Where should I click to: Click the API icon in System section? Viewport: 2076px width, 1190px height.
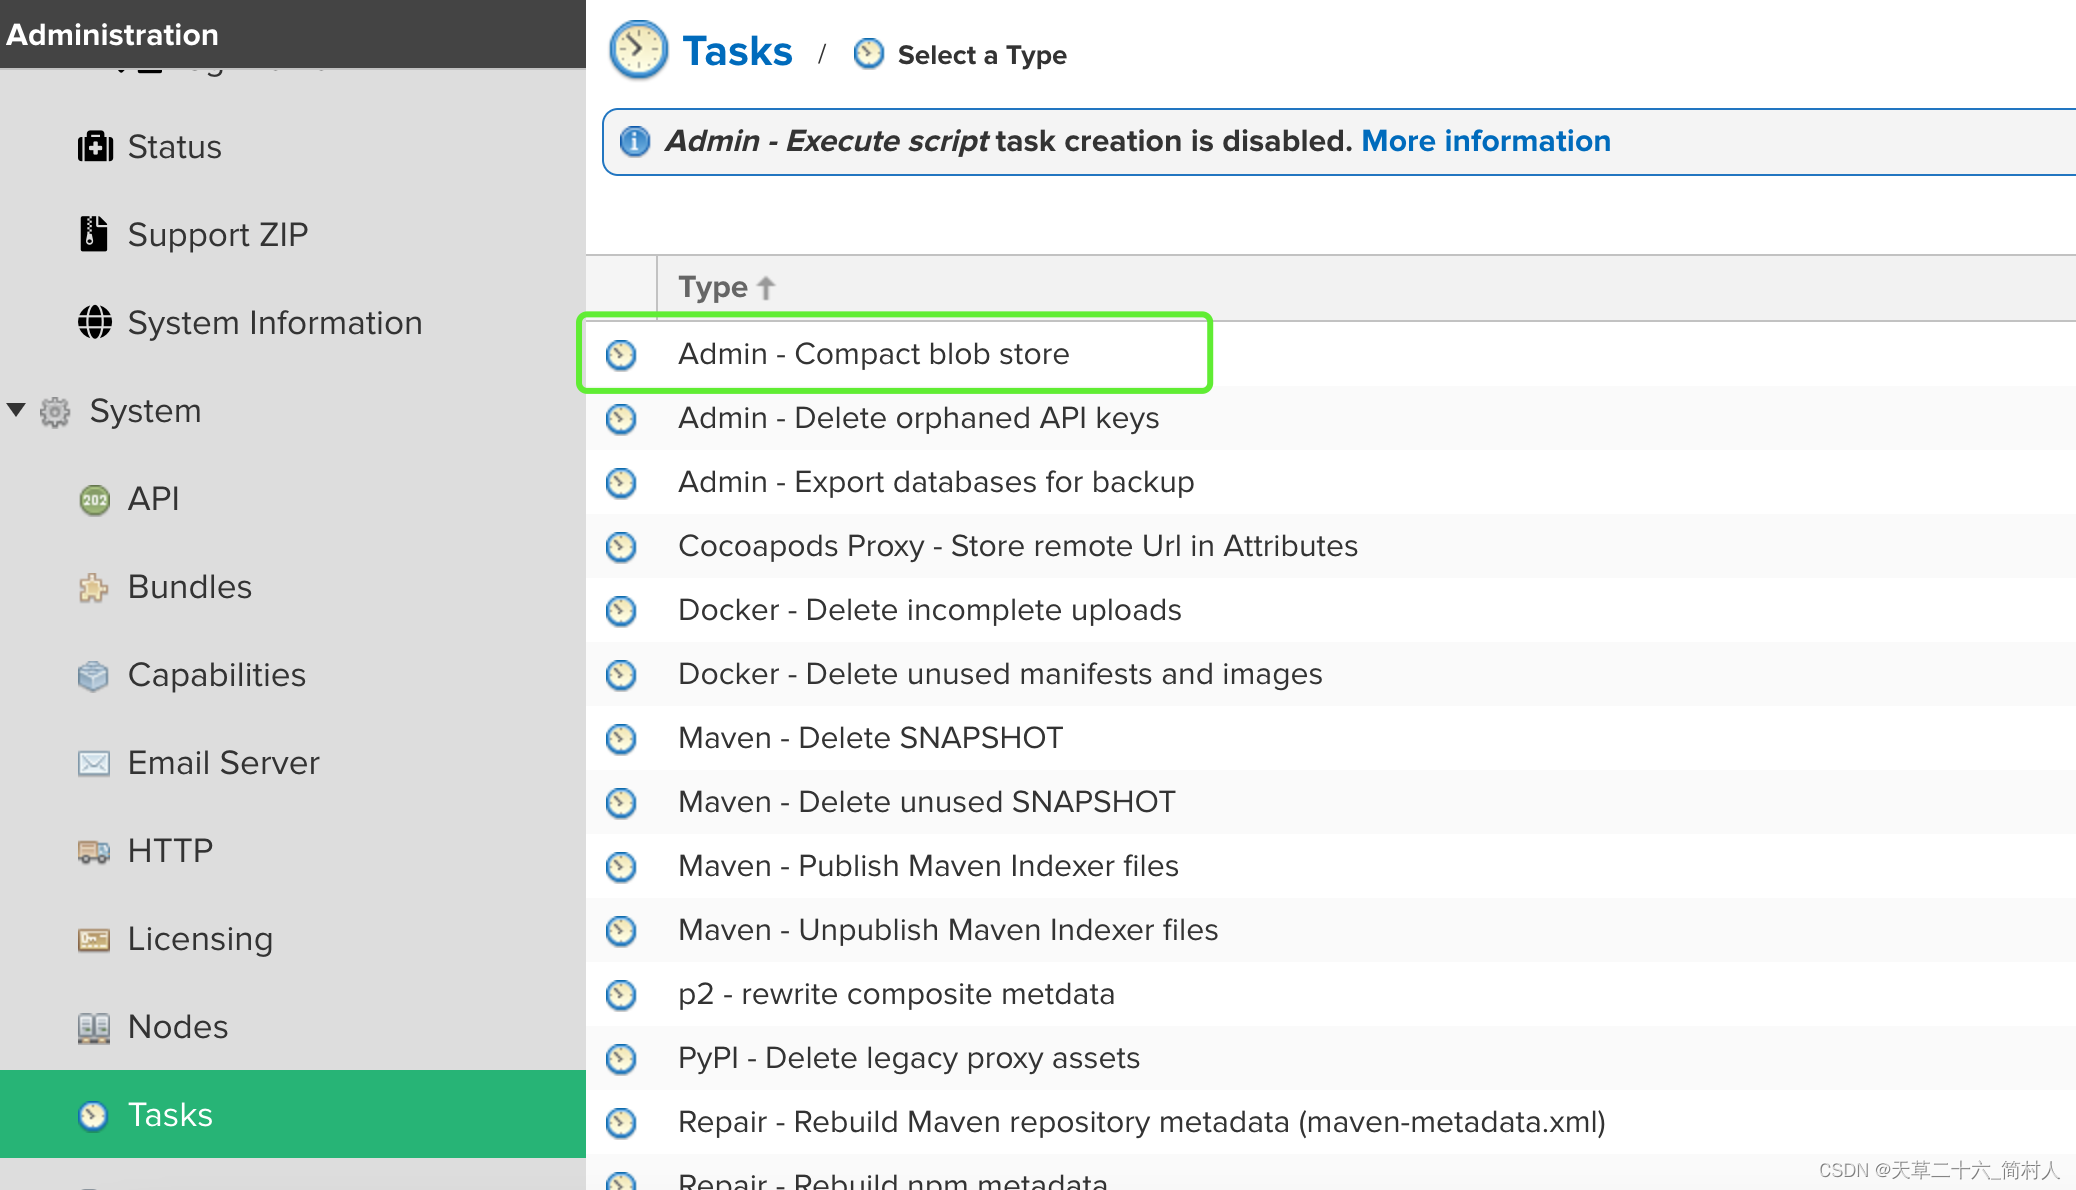(94, 497)
